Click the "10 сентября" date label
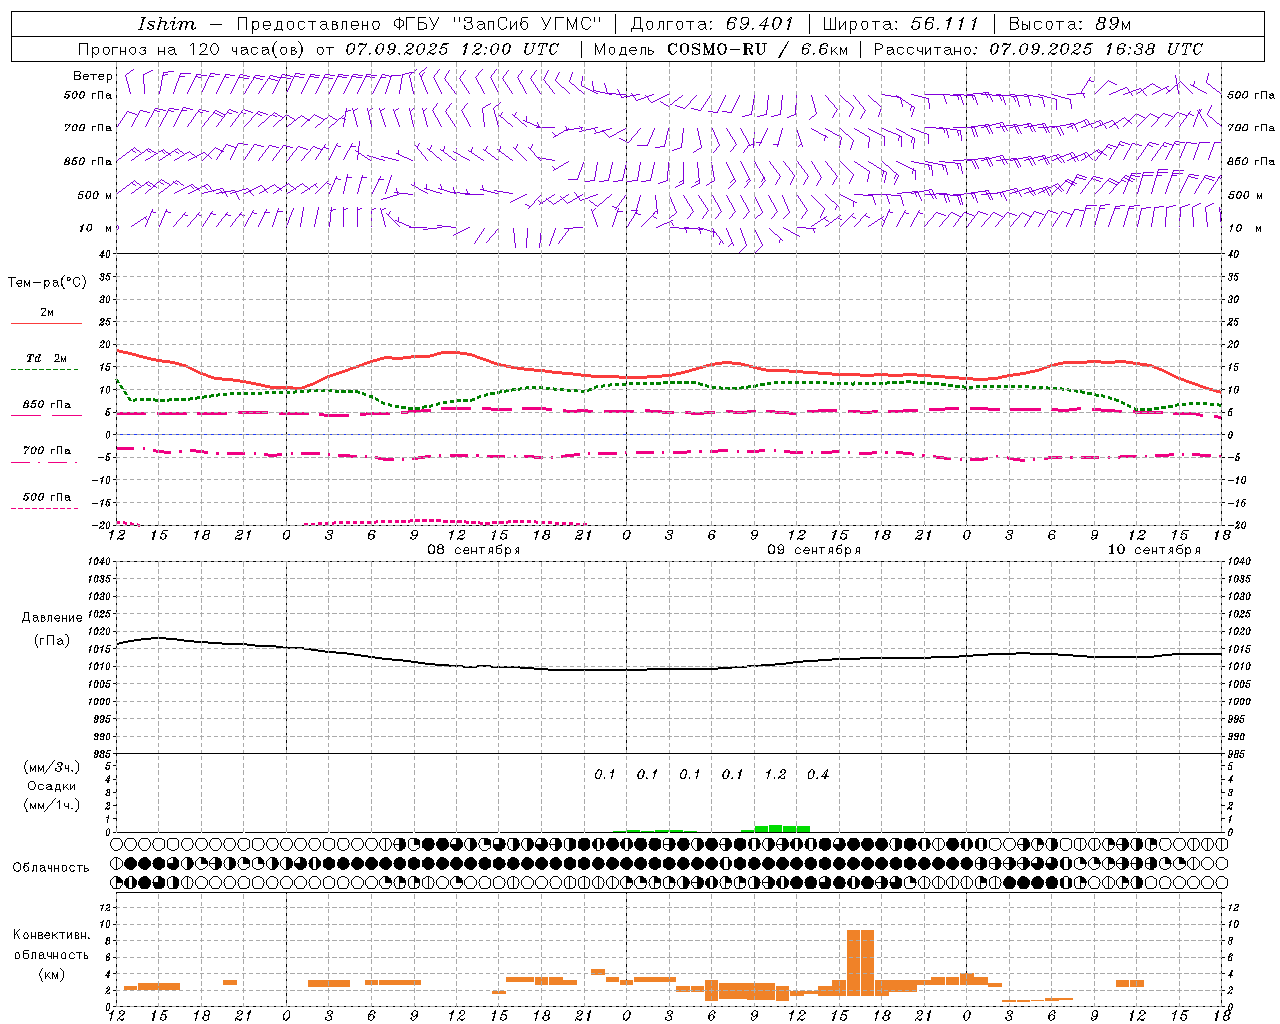The width and height of the screenshot is (1280, 1024). tap(1154, 550)
